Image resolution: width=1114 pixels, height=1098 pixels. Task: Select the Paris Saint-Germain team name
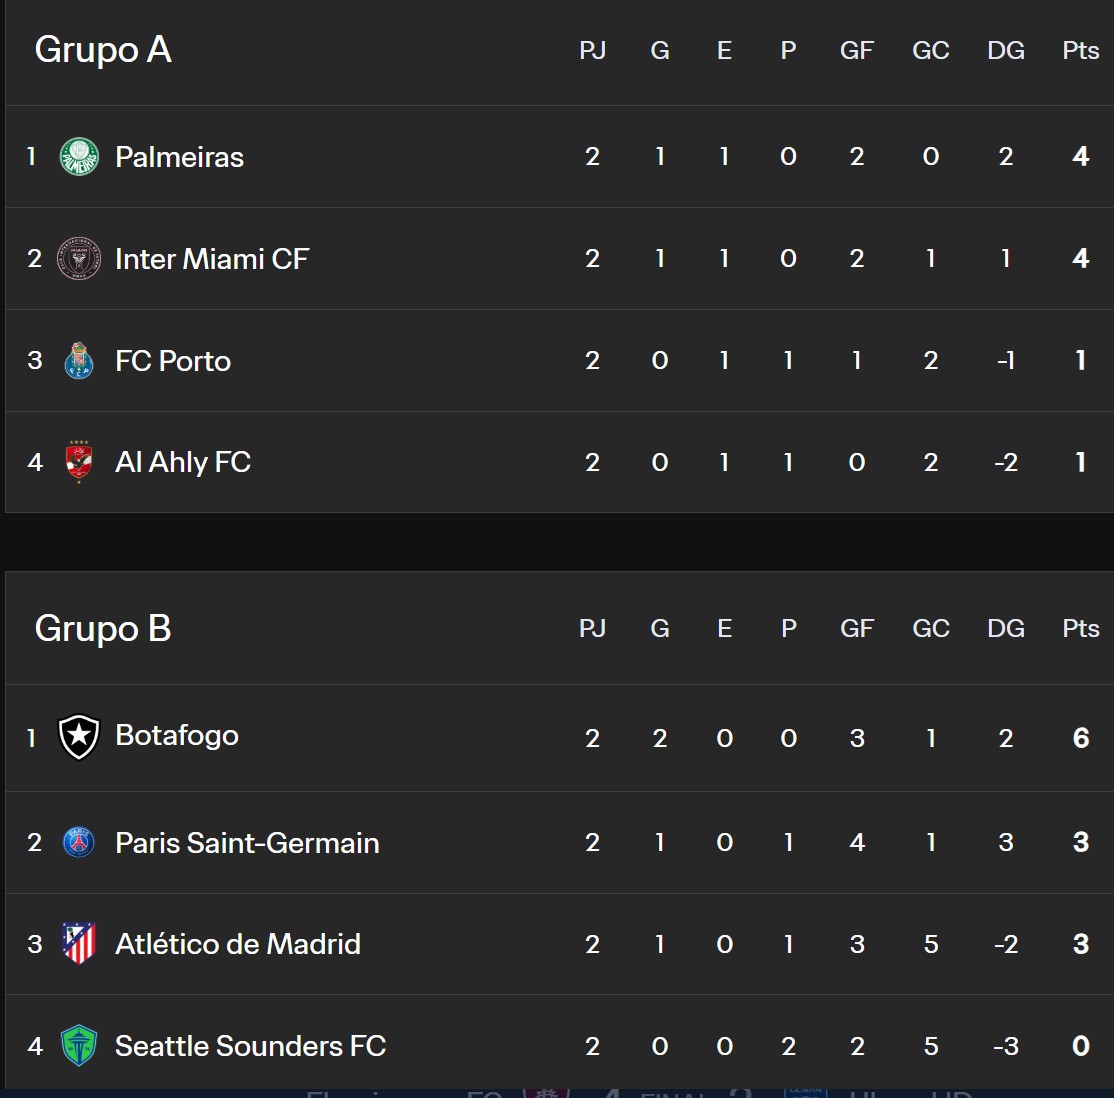(247, 843)
